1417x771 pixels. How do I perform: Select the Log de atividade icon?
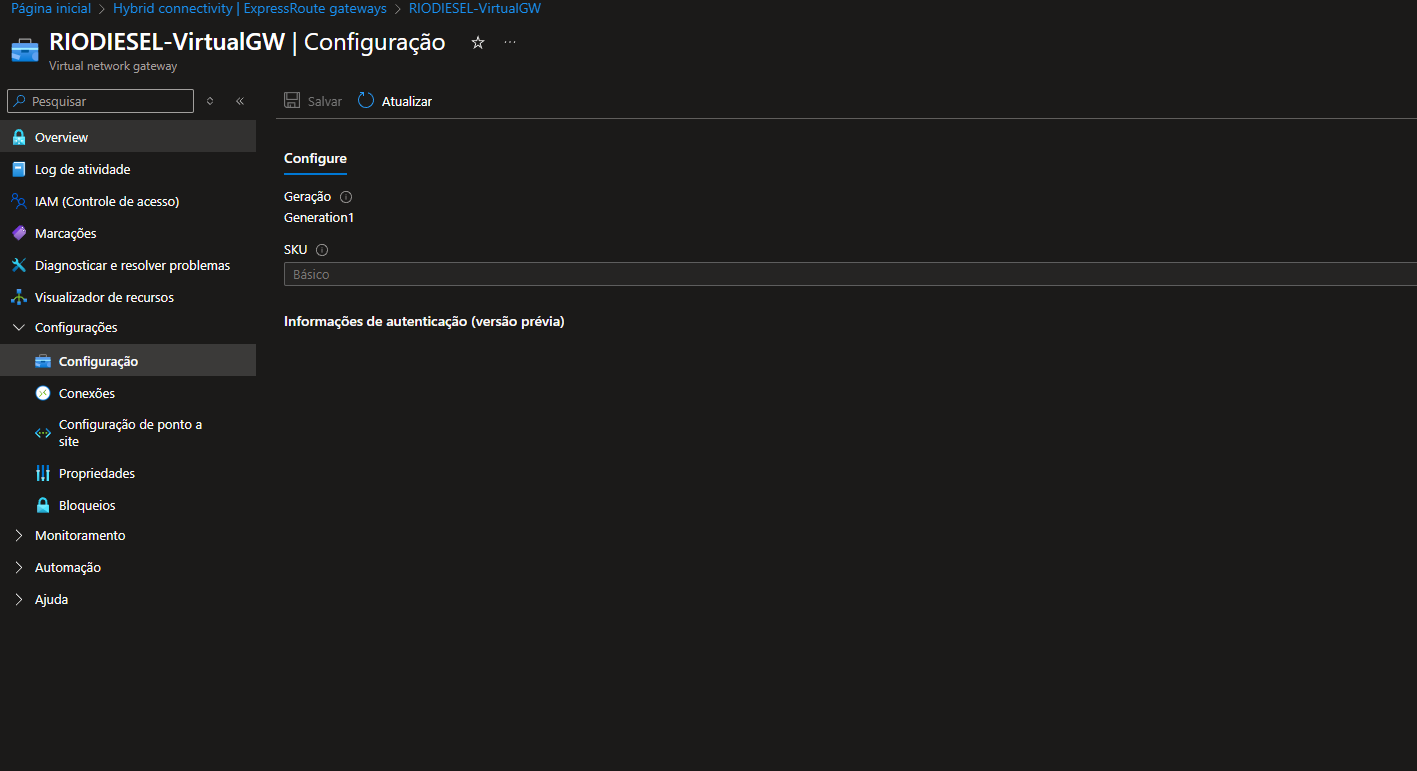(x=21, y=168)
